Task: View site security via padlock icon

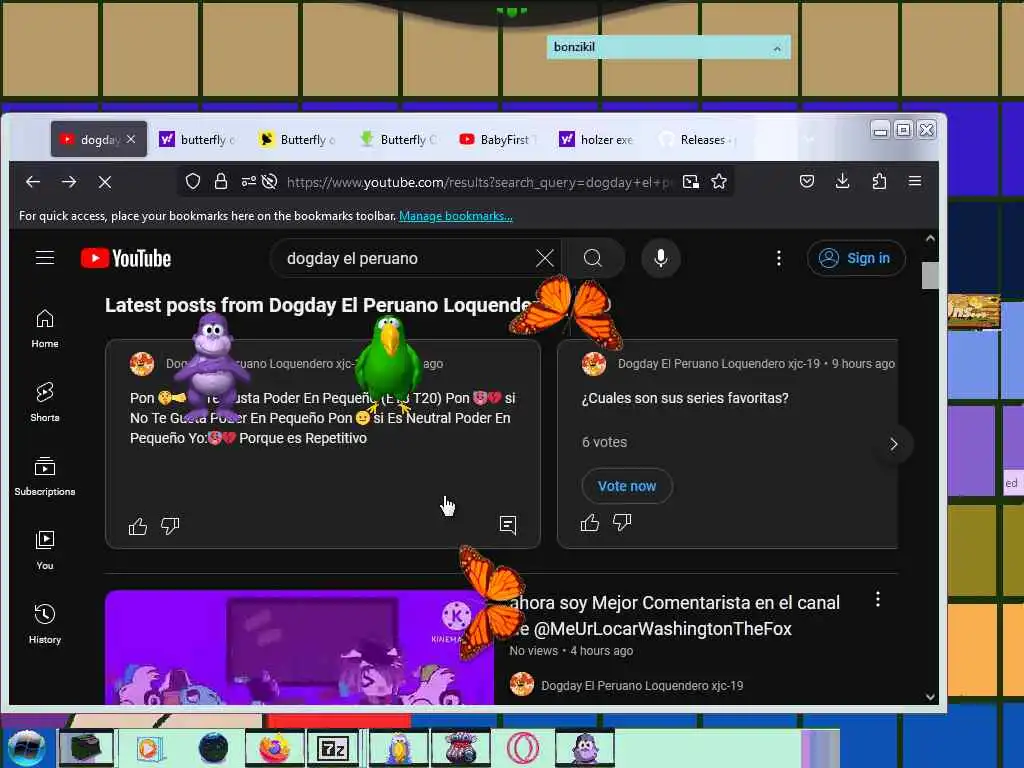Action: click(x=221, y=182)
